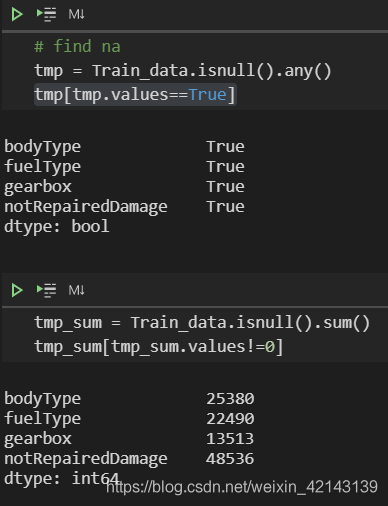Click the tmp_sum[tmp_sum.values!=0] line

[159, 347]
